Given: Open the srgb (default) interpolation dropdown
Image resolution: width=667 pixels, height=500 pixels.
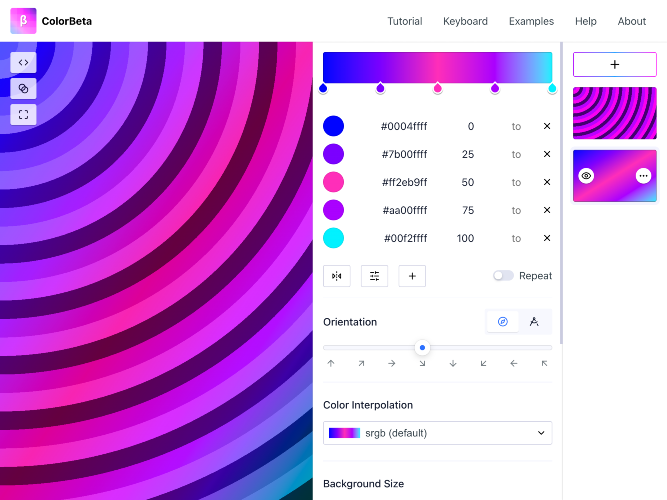Looking at the screenshot, I should pos(437,433).
